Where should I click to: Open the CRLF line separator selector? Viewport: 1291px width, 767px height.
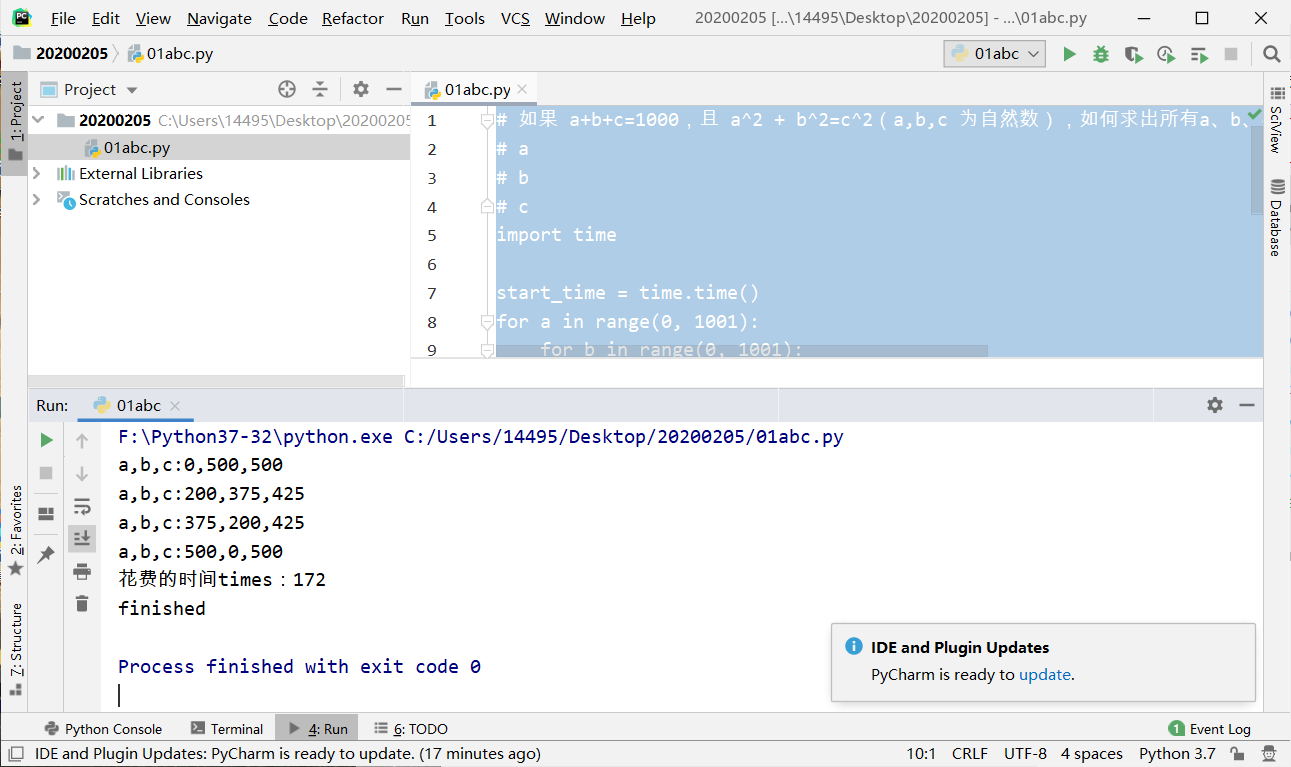coord(970,754)
